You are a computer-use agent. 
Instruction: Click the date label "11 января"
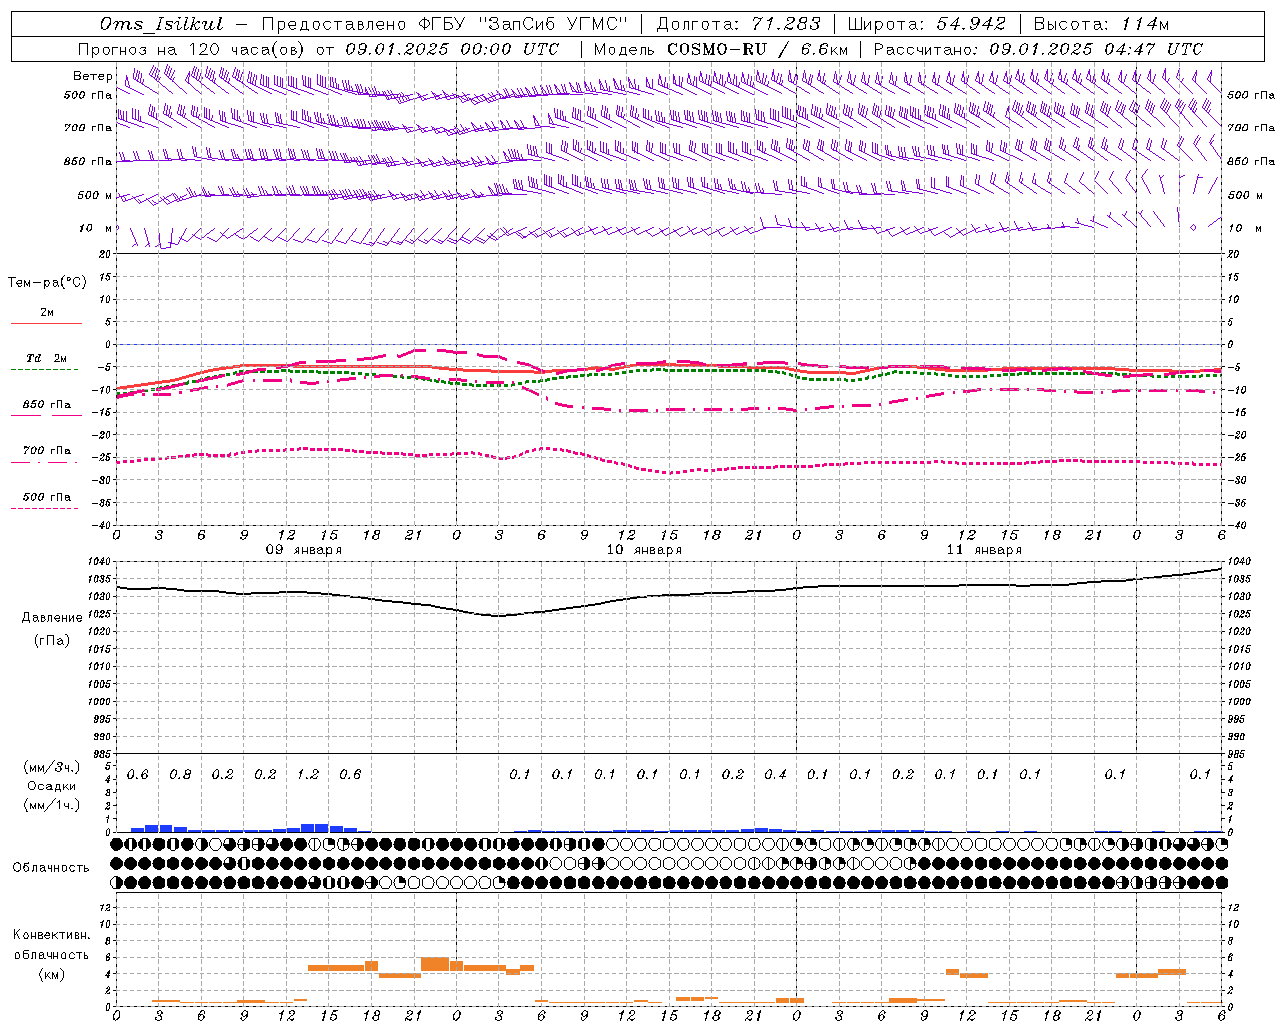[x=984, y=550]
